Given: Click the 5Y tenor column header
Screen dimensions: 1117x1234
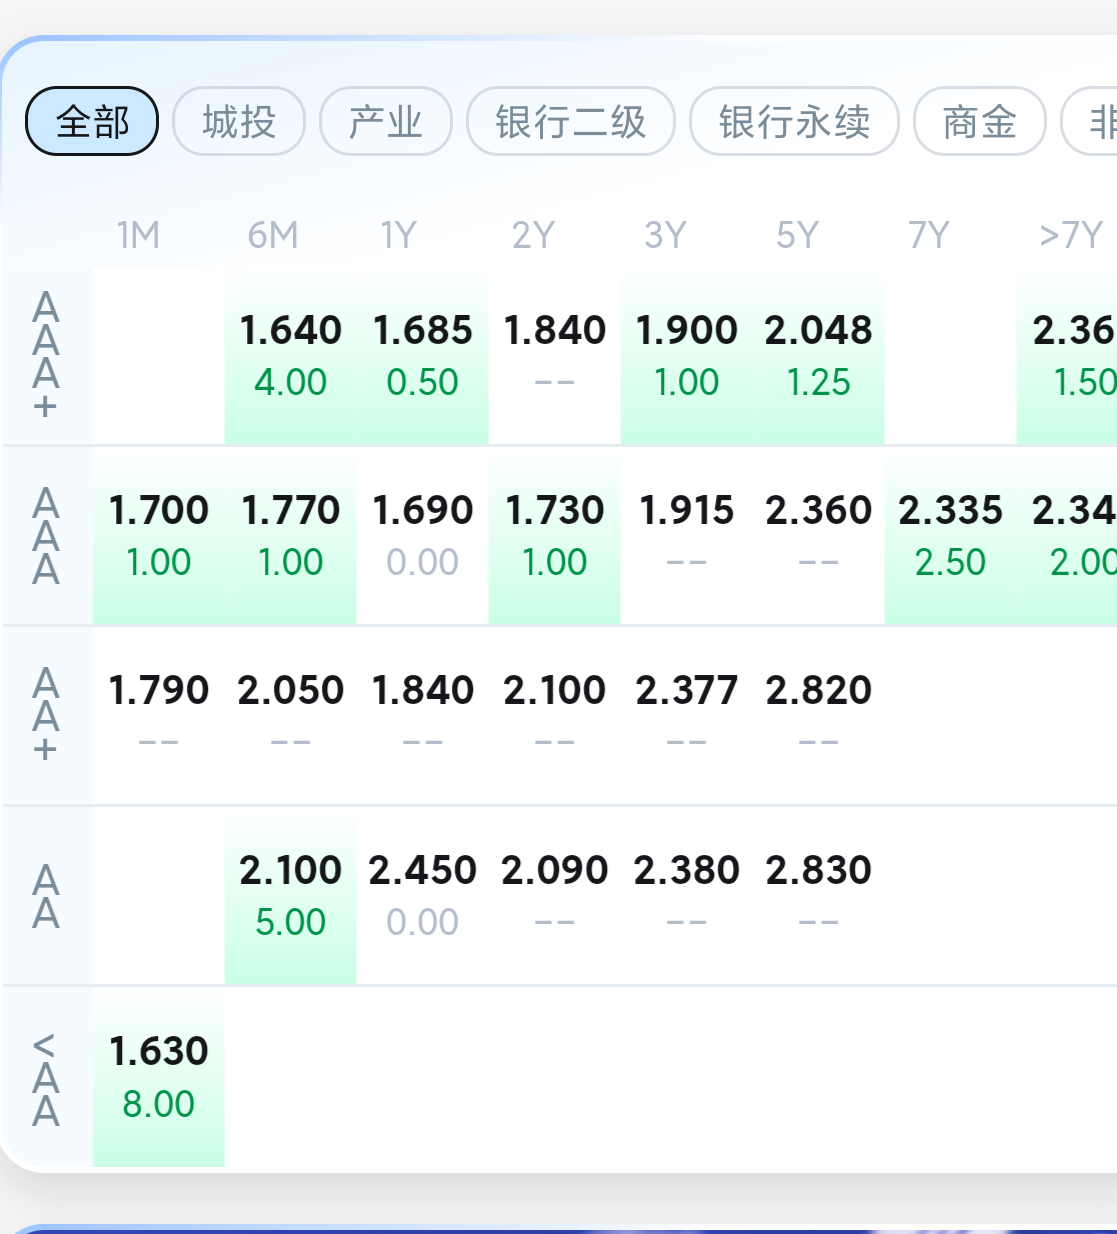Looking at the screenshot, I should (x=797, y=235).
